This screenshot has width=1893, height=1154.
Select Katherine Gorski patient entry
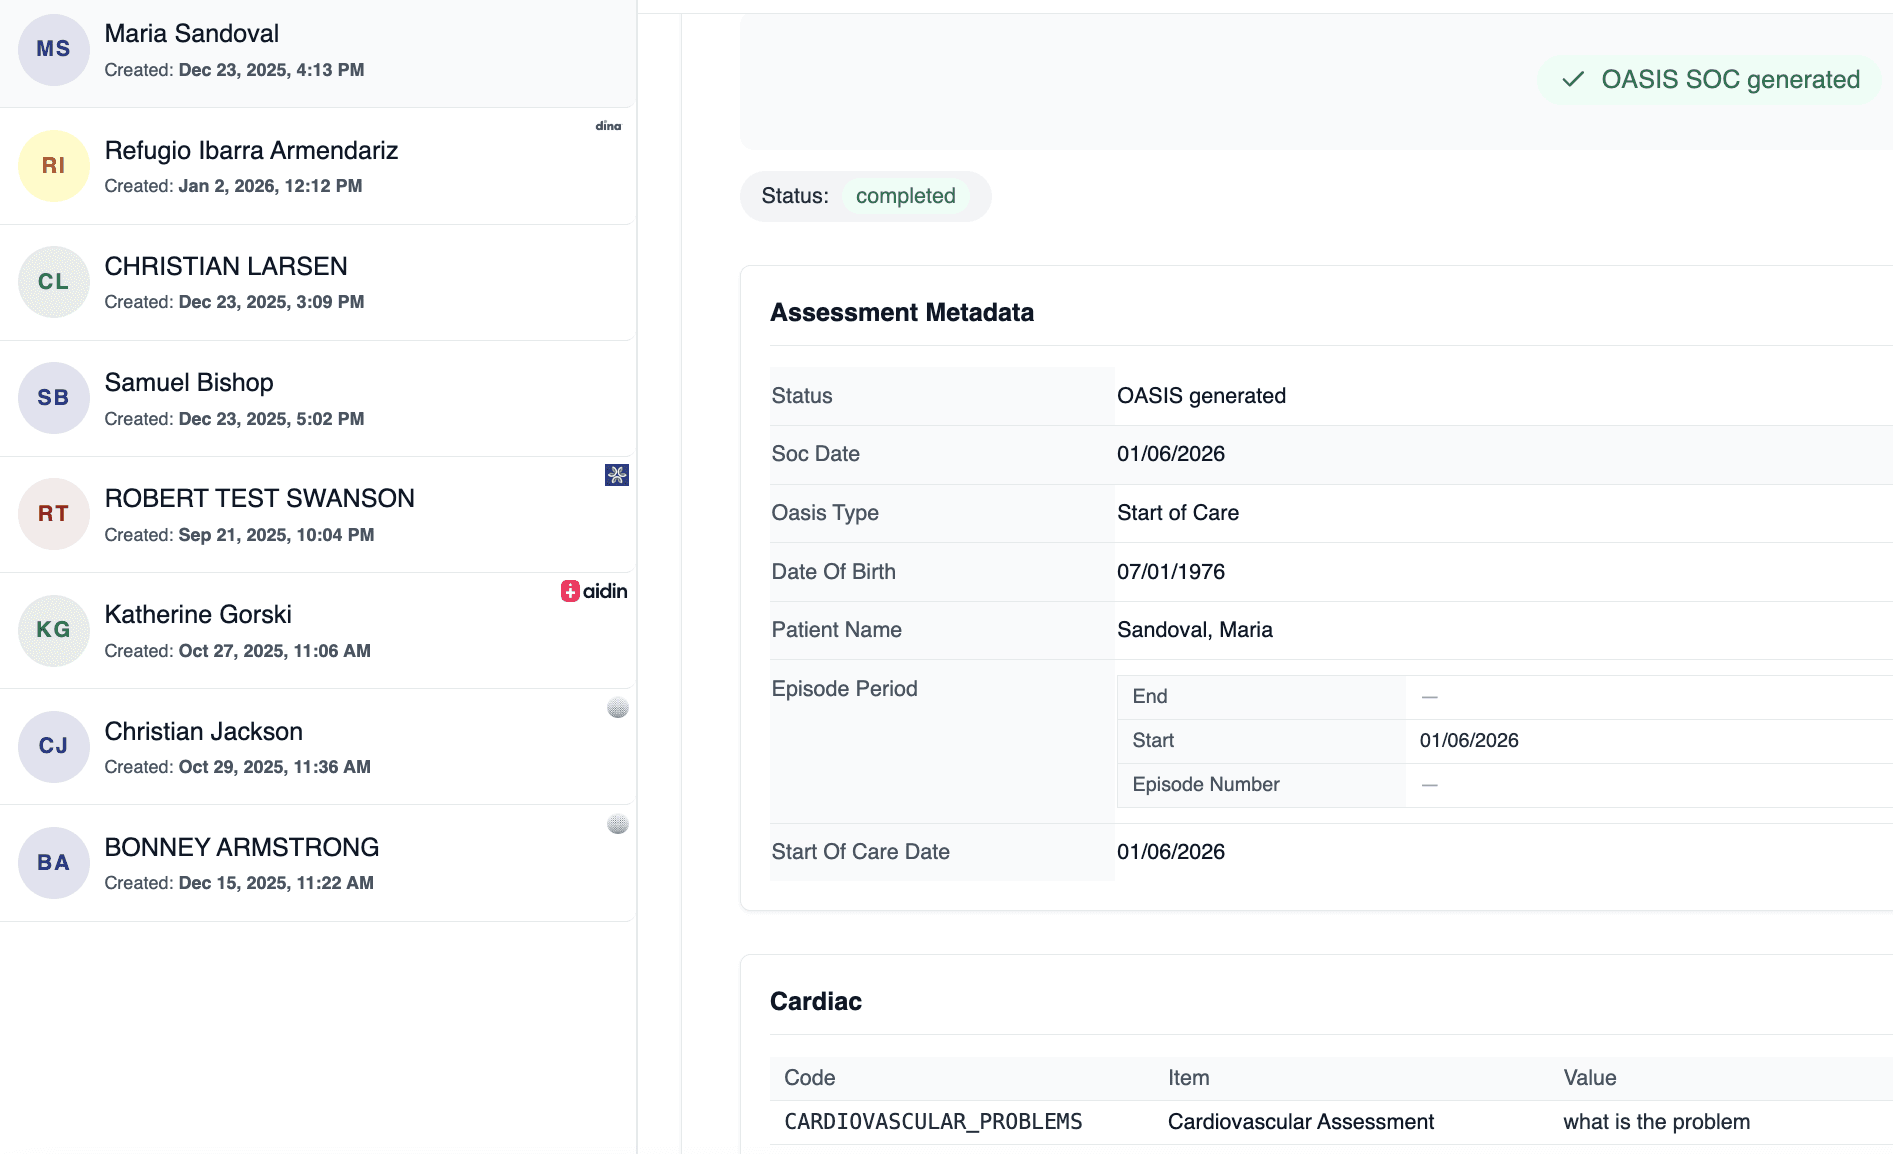tap(317, 631)
